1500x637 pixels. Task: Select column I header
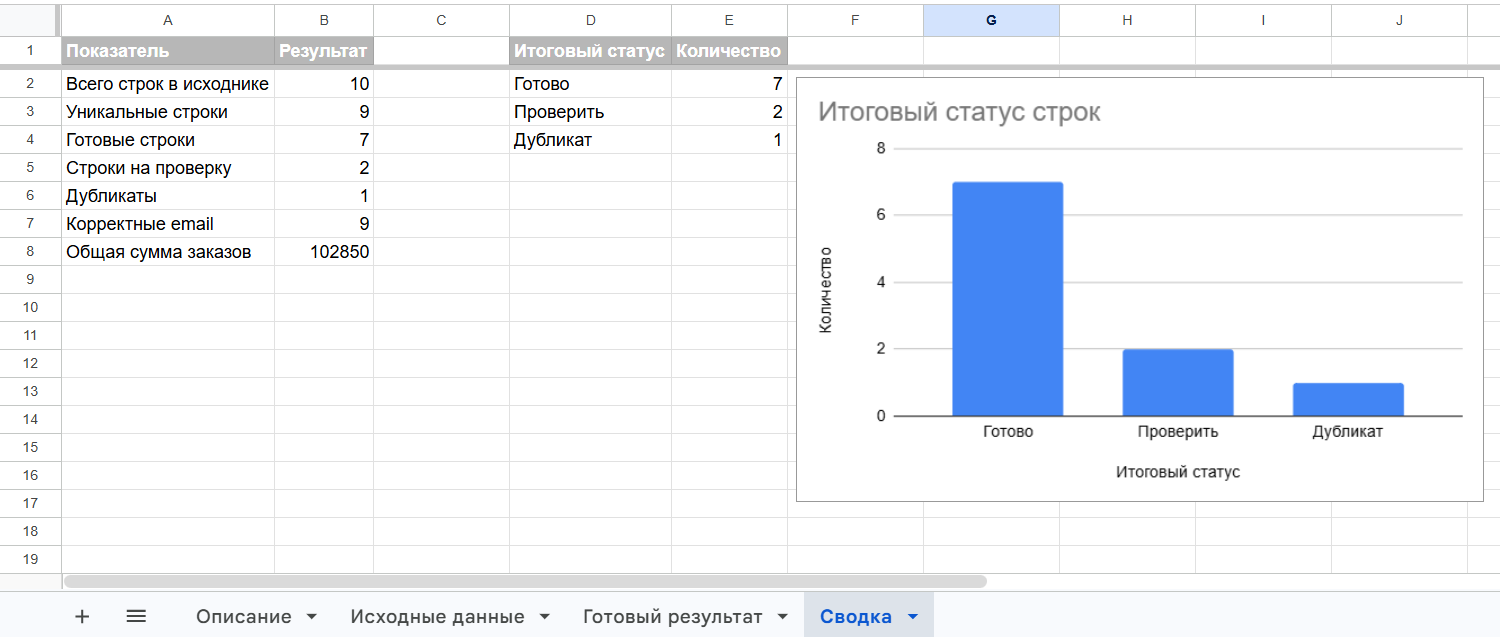[x=1263, y=20]
